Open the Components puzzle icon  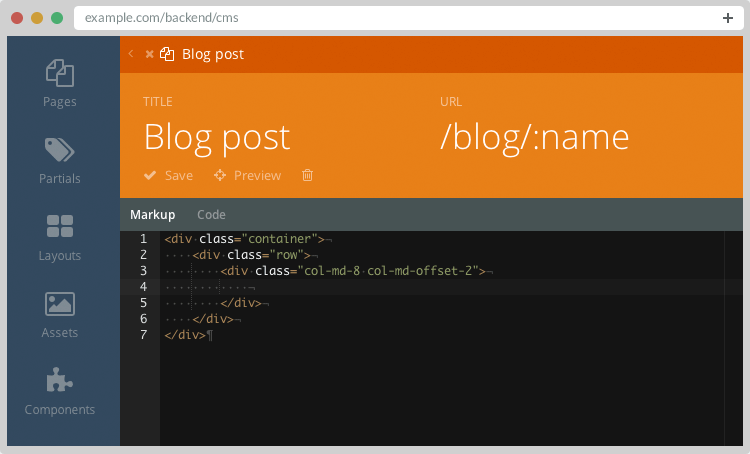coord(60,381)
